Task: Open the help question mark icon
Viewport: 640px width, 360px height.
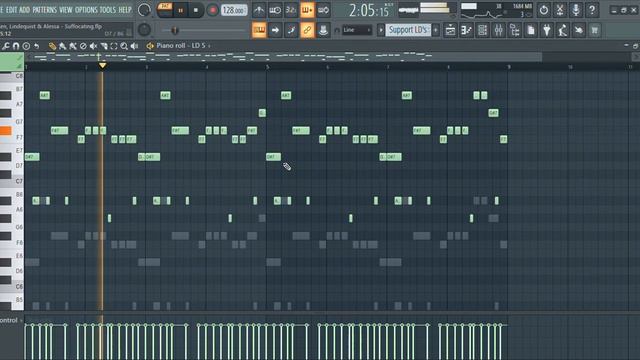Action: 592,10
